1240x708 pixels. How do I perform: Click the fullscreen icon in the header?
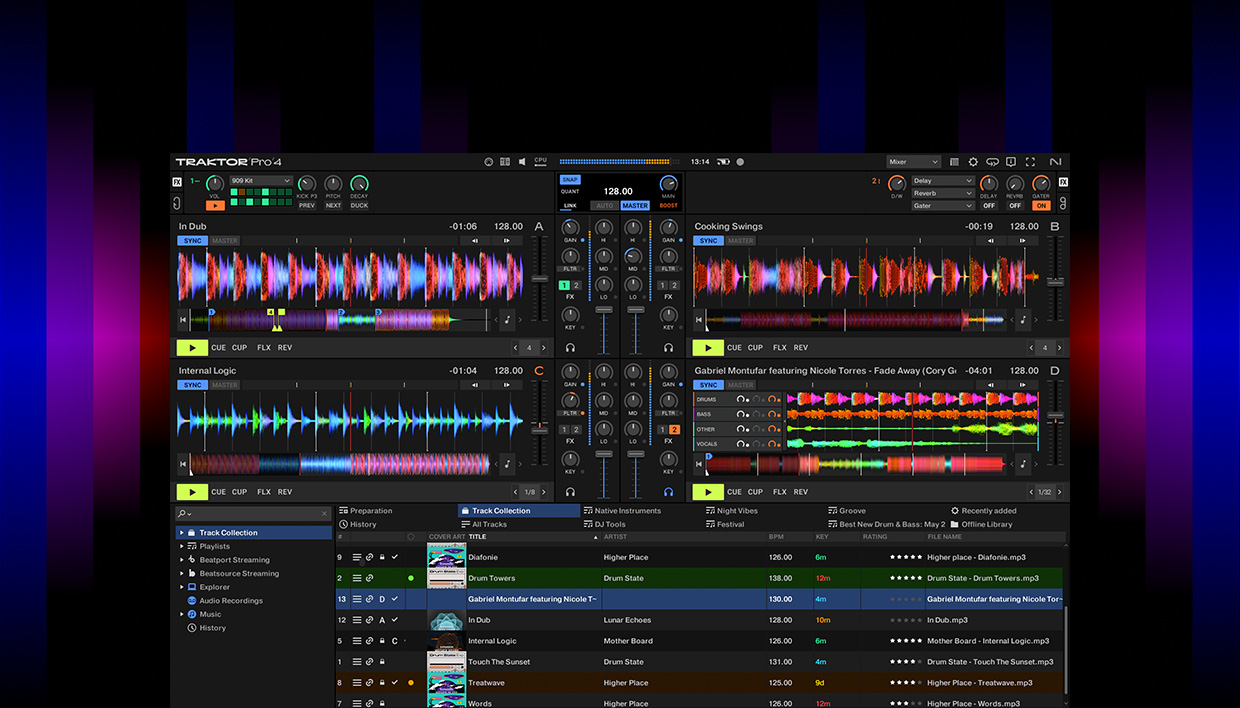point(1031,161)
